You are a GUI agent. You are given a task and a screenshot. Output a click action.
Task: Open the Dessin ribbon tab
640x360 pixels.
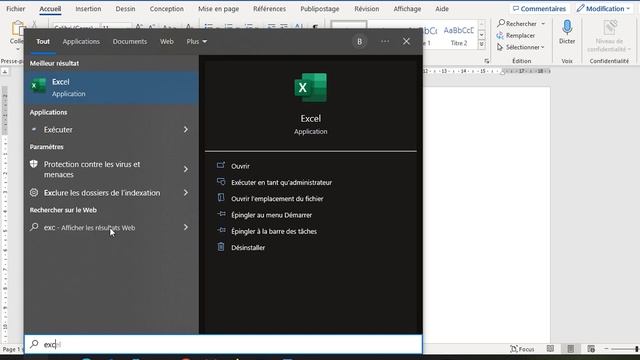click(x=125, y=9)
